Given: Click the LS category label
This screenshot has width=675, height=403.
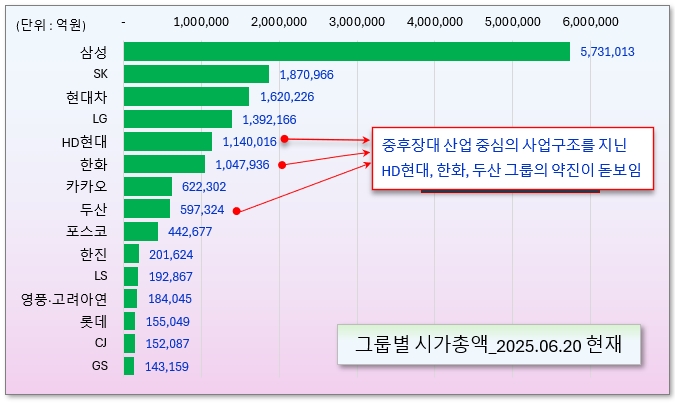Looking at the screenshot, I should pyautogui.click(x=101, y=276).
